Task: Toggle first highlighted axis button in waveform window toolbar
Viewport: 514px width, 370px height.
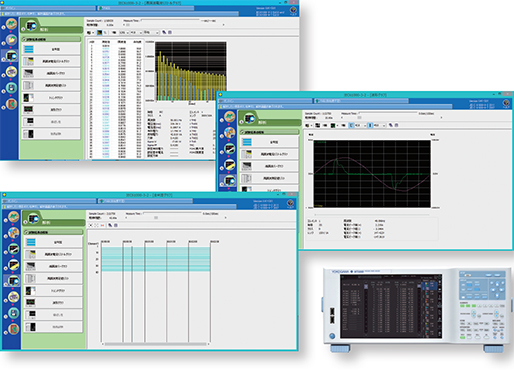Action: 351,125
